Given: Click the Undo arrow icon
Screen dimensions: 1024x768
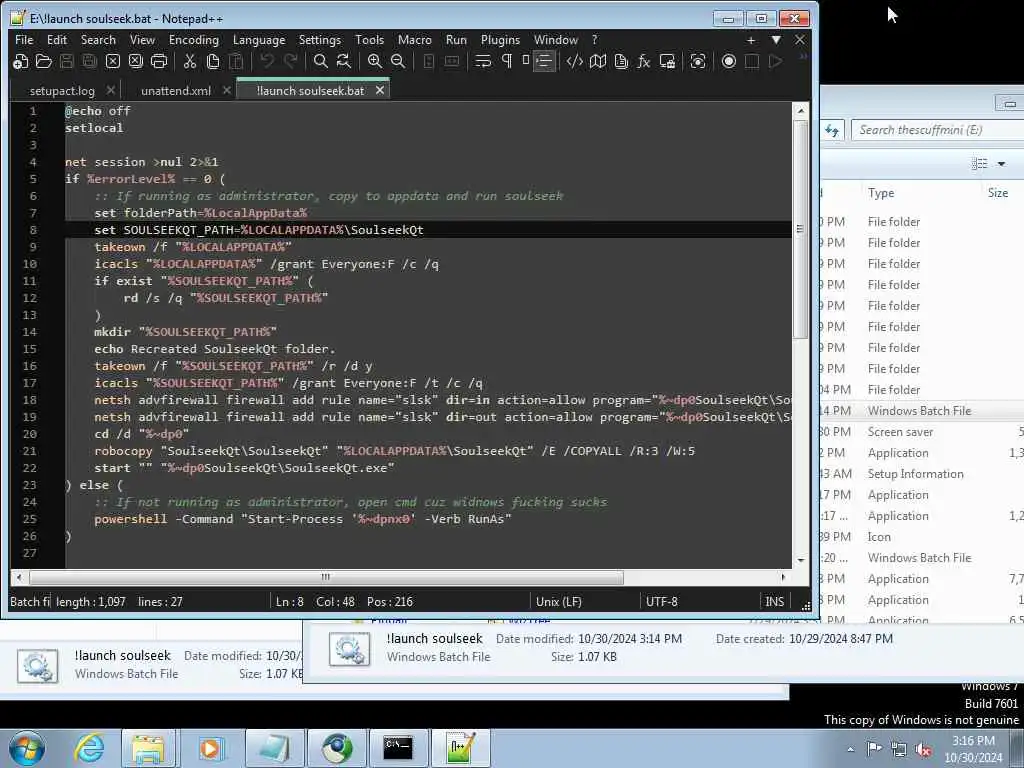Looking at the screenshot, I should coord(266,61).
